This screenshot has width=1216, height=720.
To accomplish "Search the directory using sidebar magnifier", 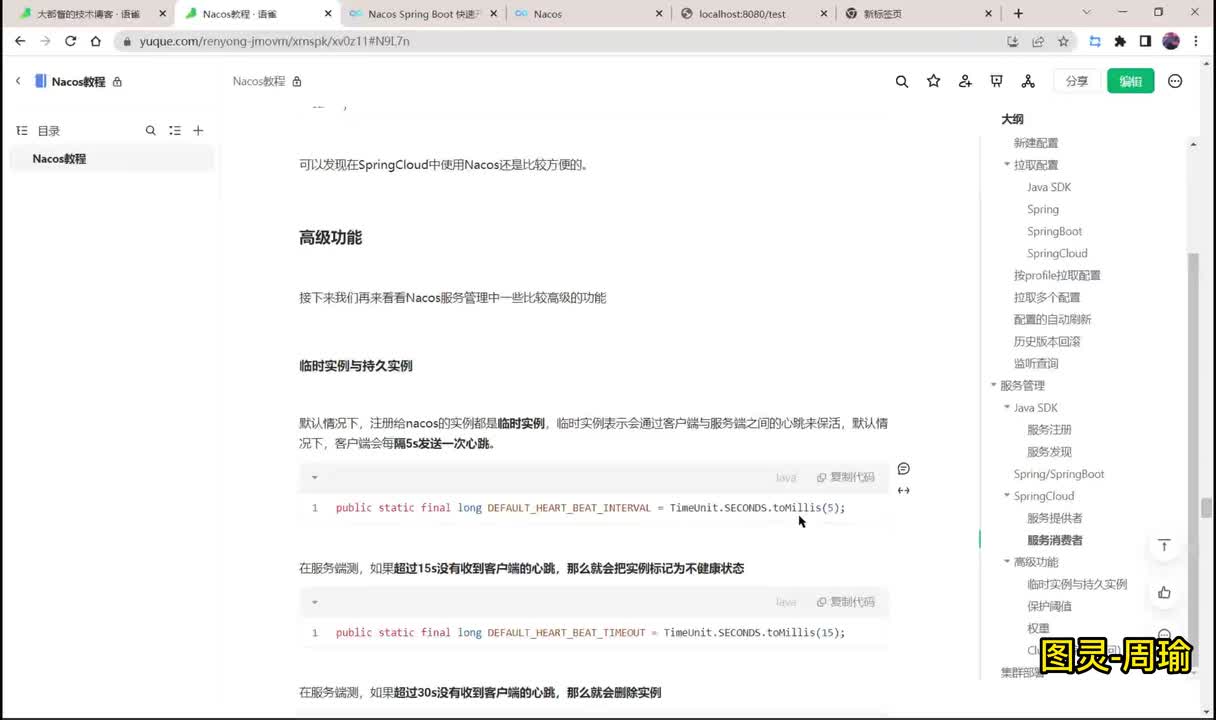I will click(x=151, y=130).
